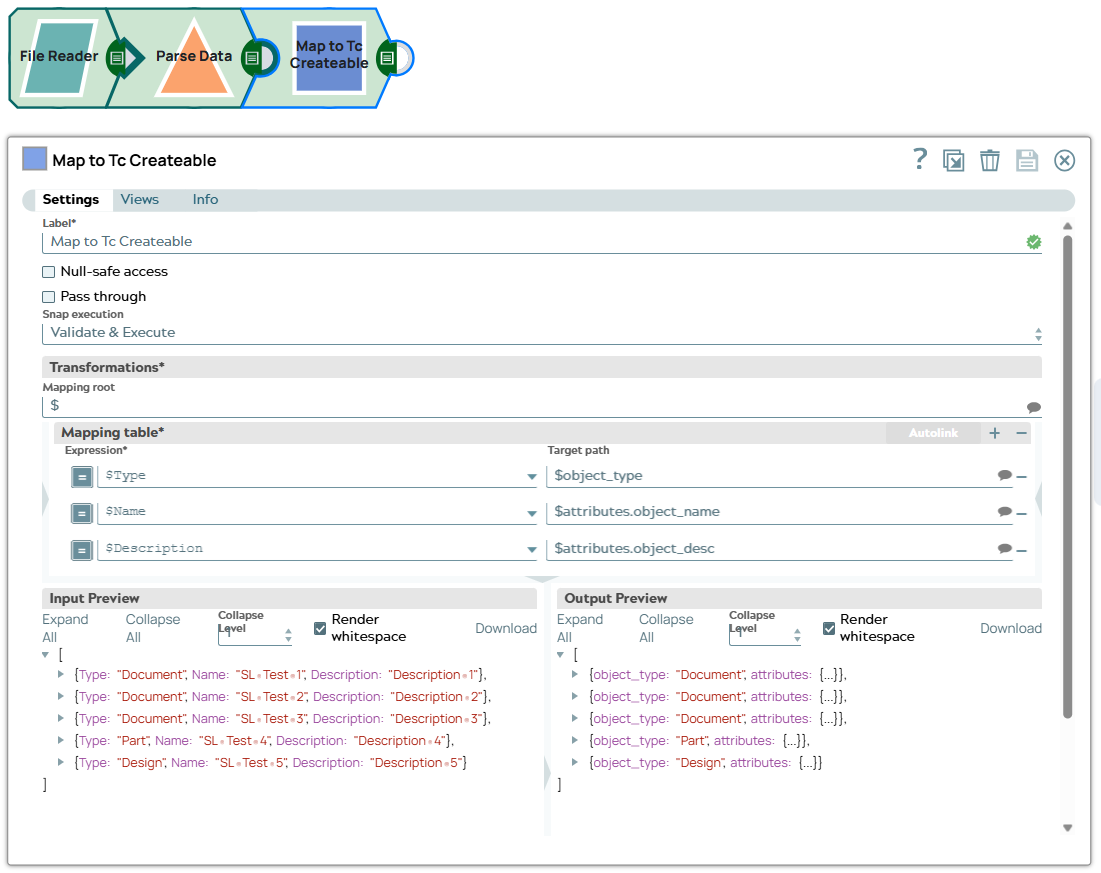Screen dimensions: 1101x873
Task: Adjust Input Preview Collapse Level stepper
Action: 288,636
